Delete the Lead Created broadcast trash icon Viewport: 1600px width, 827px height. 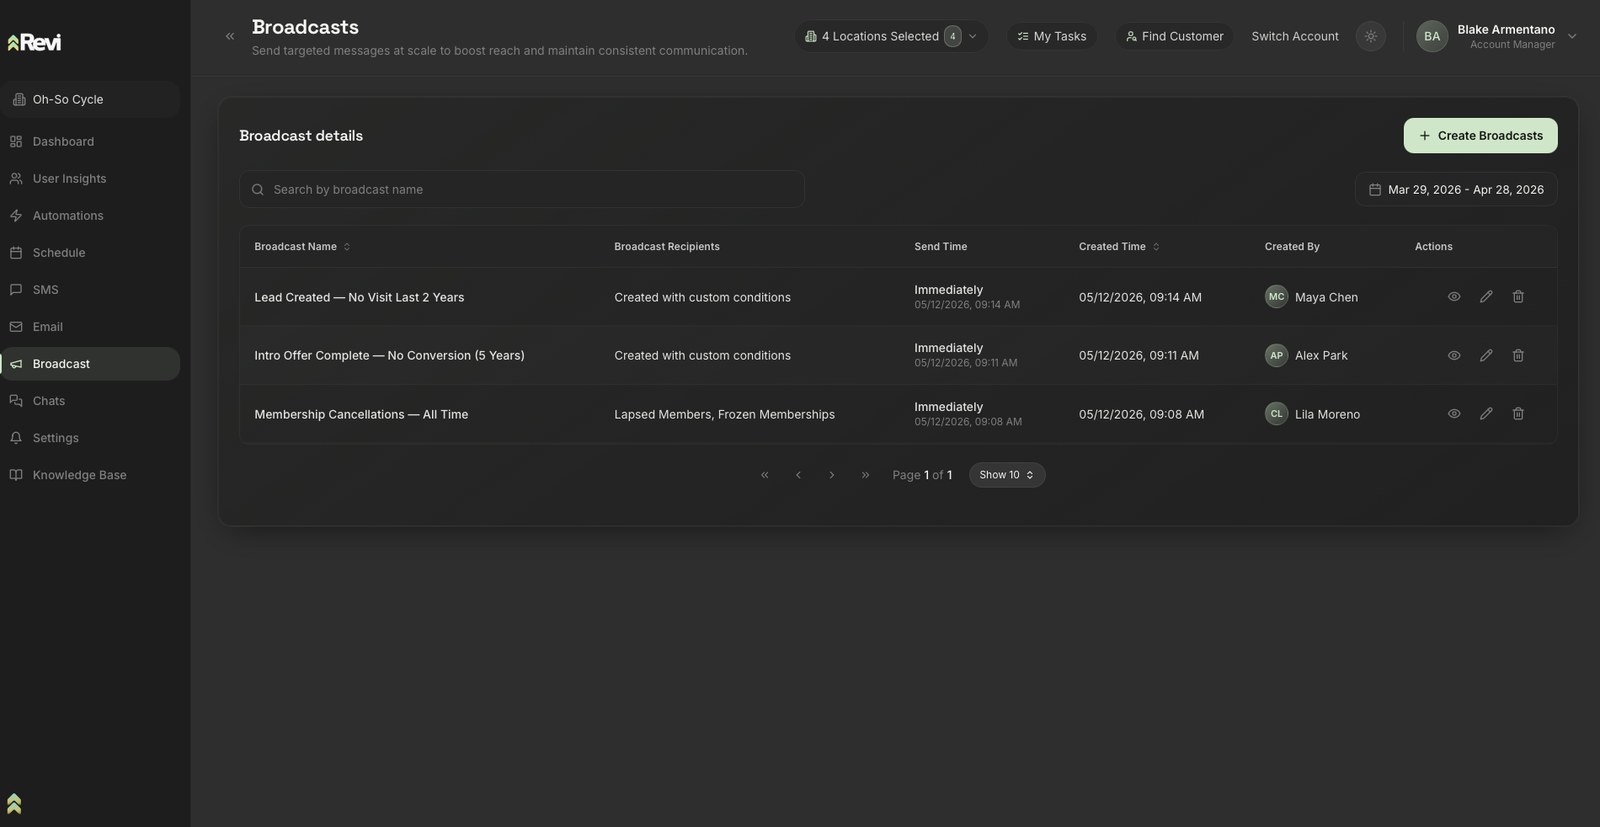[1518, 297]
